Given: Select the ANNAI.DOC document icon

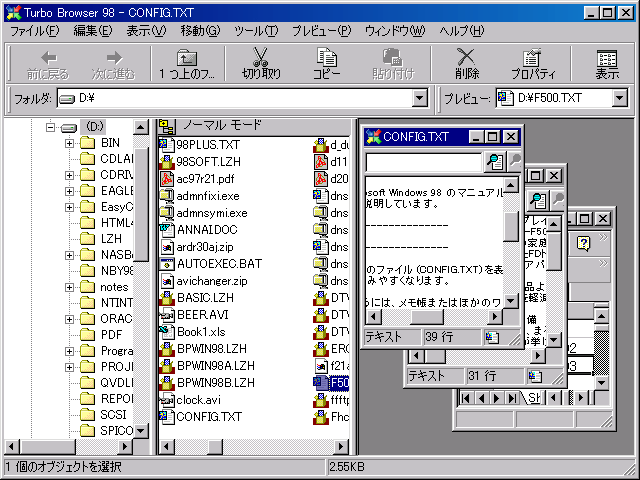Looking at the screenshot, I should [x=166, y=230].
